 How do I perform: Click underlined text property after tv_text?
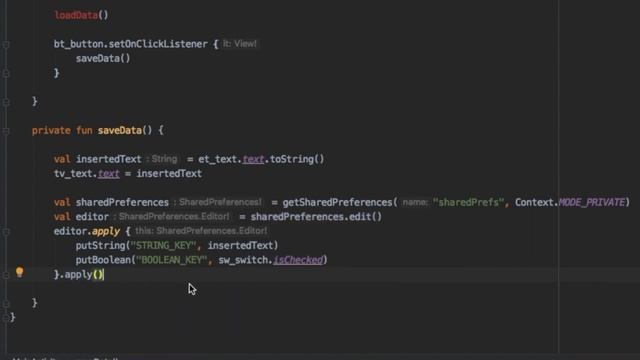[x=109, y=173]
